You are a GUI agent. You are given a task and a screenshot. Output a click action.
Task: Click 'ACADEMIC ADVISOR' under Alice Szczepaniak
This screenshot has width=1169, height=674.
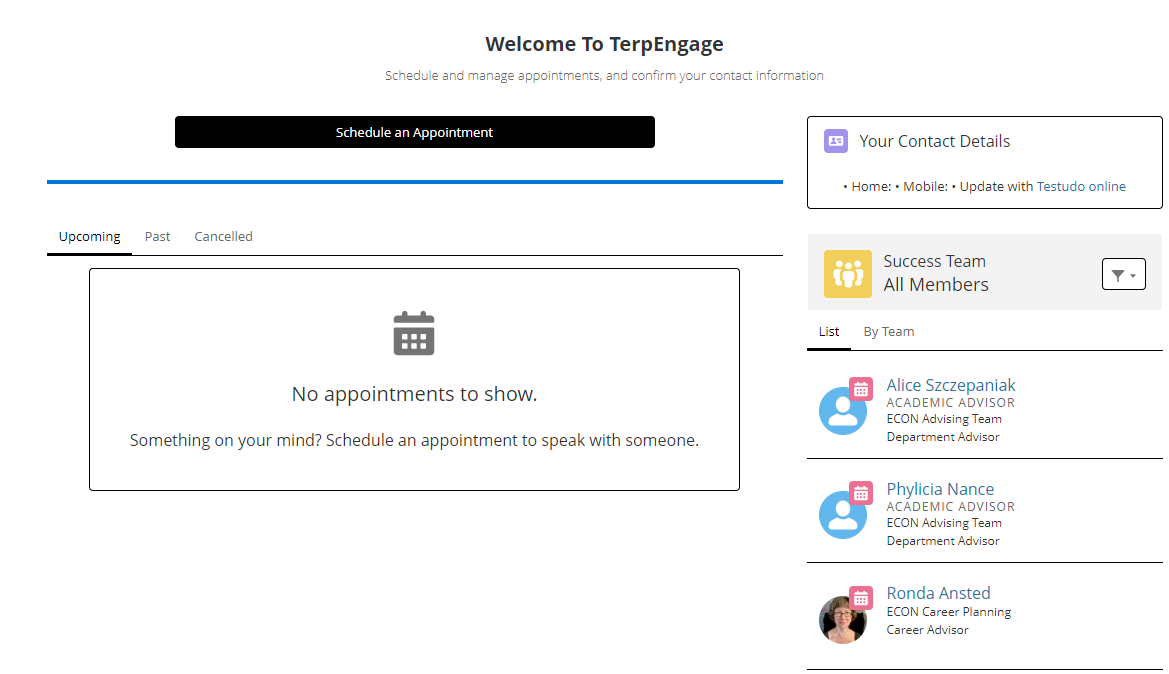951,403
